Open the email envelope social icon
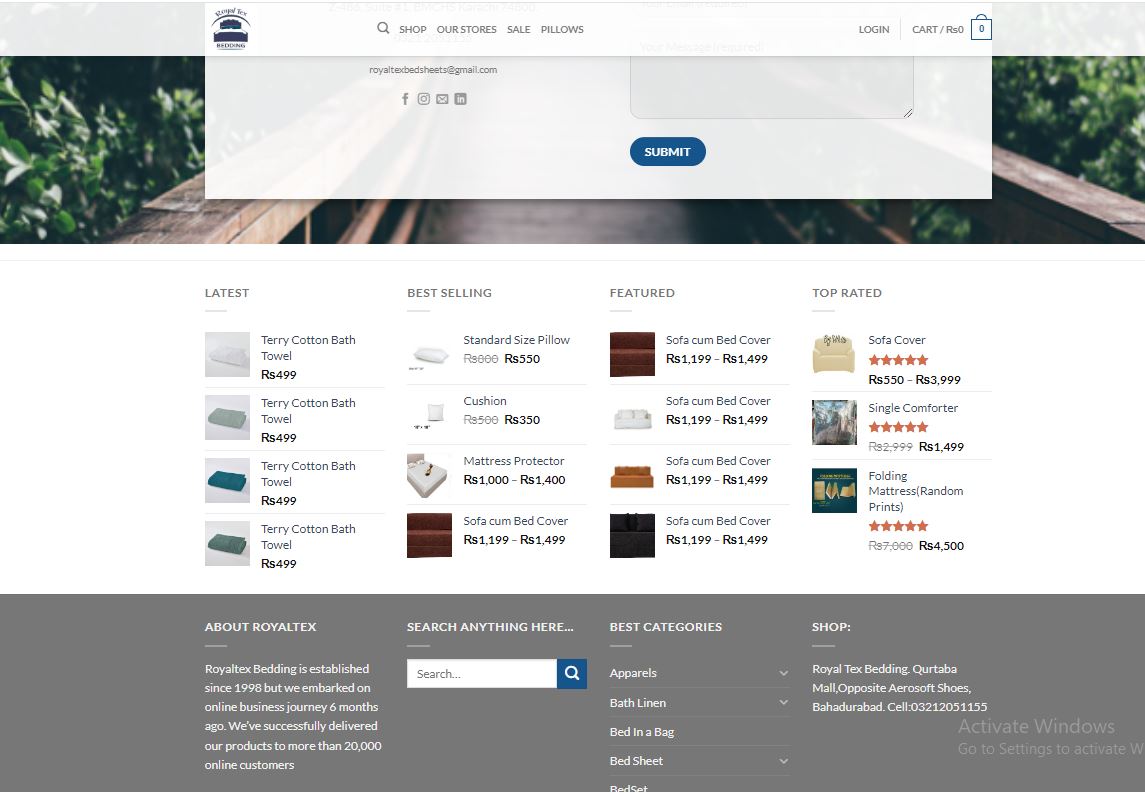This screenshot has height=792, width=1145. click(x=442, y=99)
